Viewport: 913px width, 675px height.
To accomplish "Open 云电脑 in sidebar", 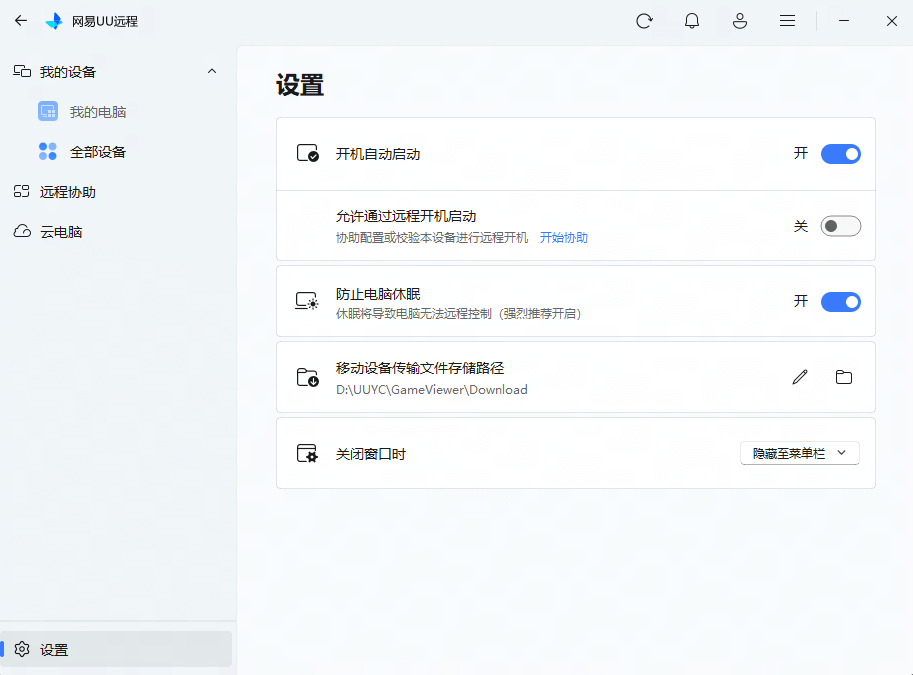I will click(x=60, y=232).
